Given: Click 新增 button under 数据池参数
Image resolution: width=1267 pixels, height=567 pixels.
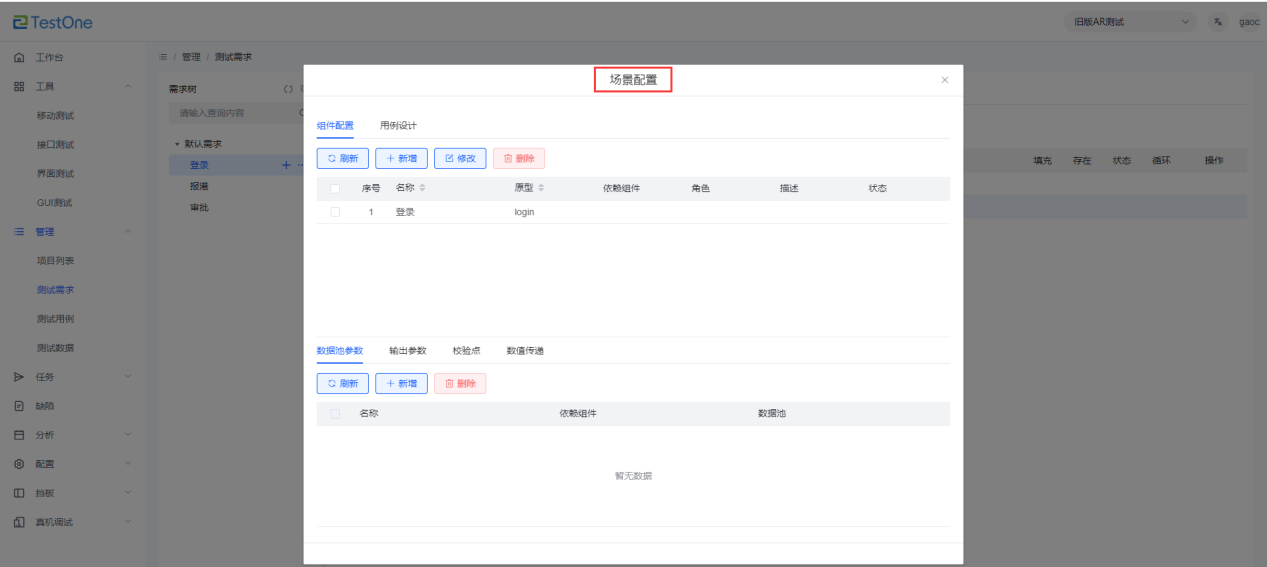Looking at the screenshot, I should click(x=401, y=383).
